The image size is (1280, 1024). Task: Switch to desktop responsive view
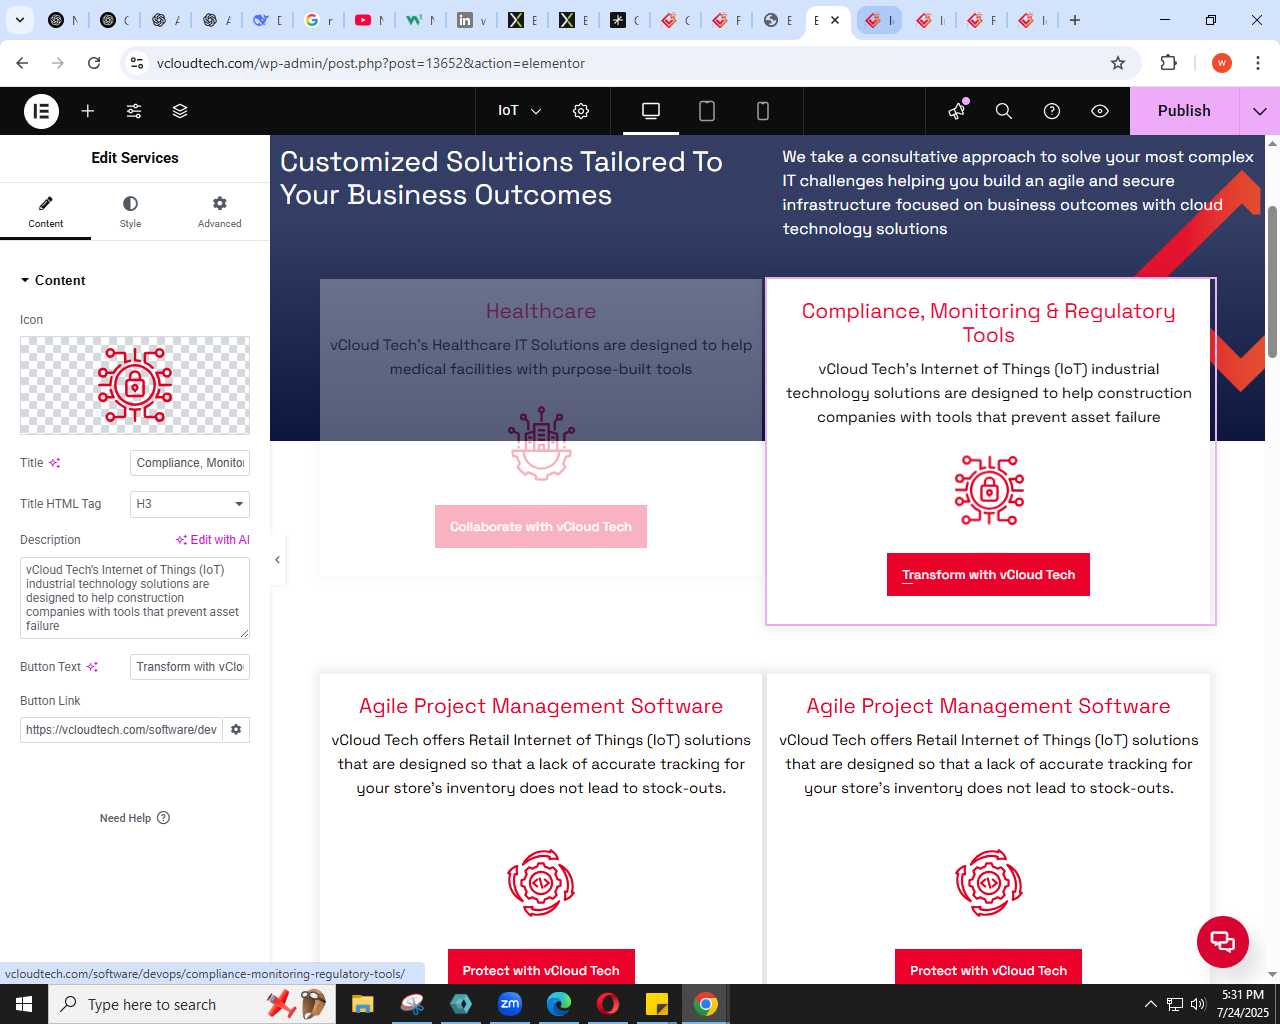[x=651, y=111]
